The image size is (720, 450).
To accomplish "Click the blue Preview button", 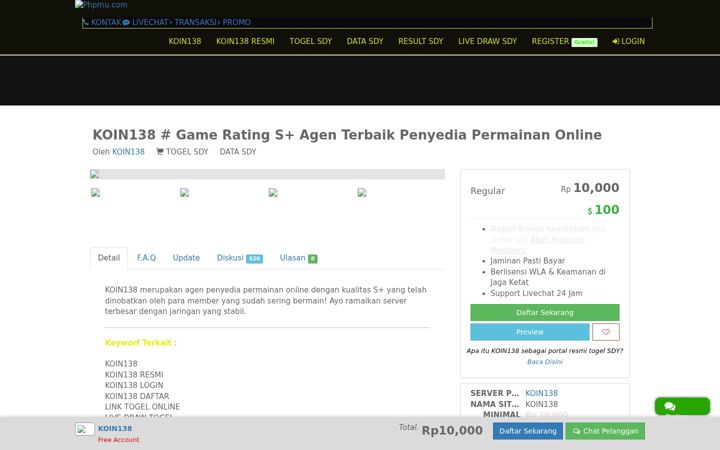I will (x=530, y=332).
